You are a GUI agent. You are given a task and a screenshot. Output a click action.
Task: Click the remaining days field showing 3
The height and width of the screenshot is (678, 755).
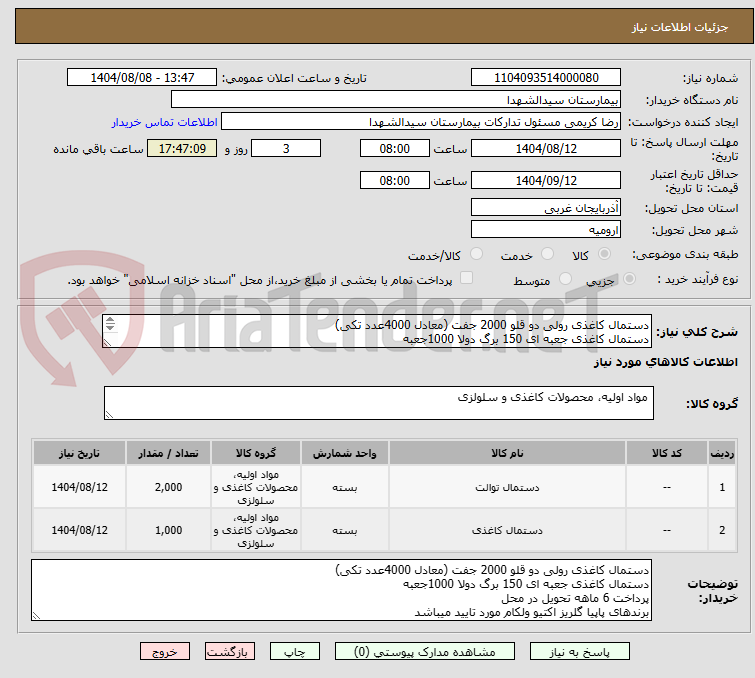[286, 148]
